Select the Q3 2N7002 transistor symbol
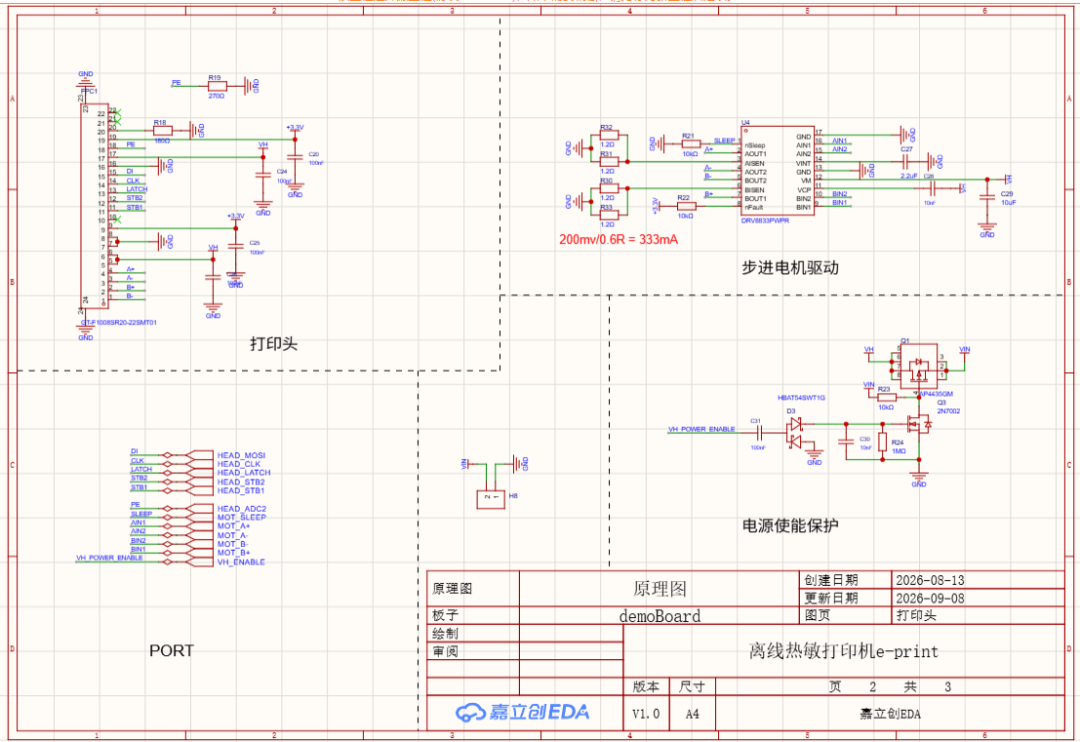The width and height of the screenshot is (1080, 742). coord(919,425)
